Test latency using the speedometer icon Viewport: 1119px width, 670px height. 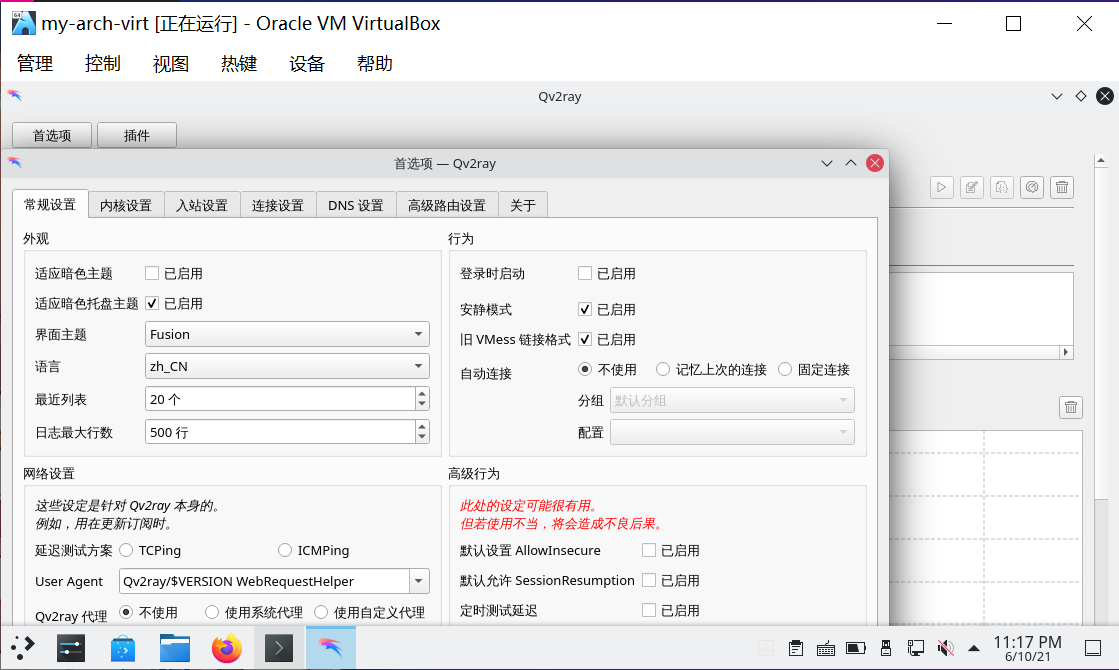[1031, 187]
